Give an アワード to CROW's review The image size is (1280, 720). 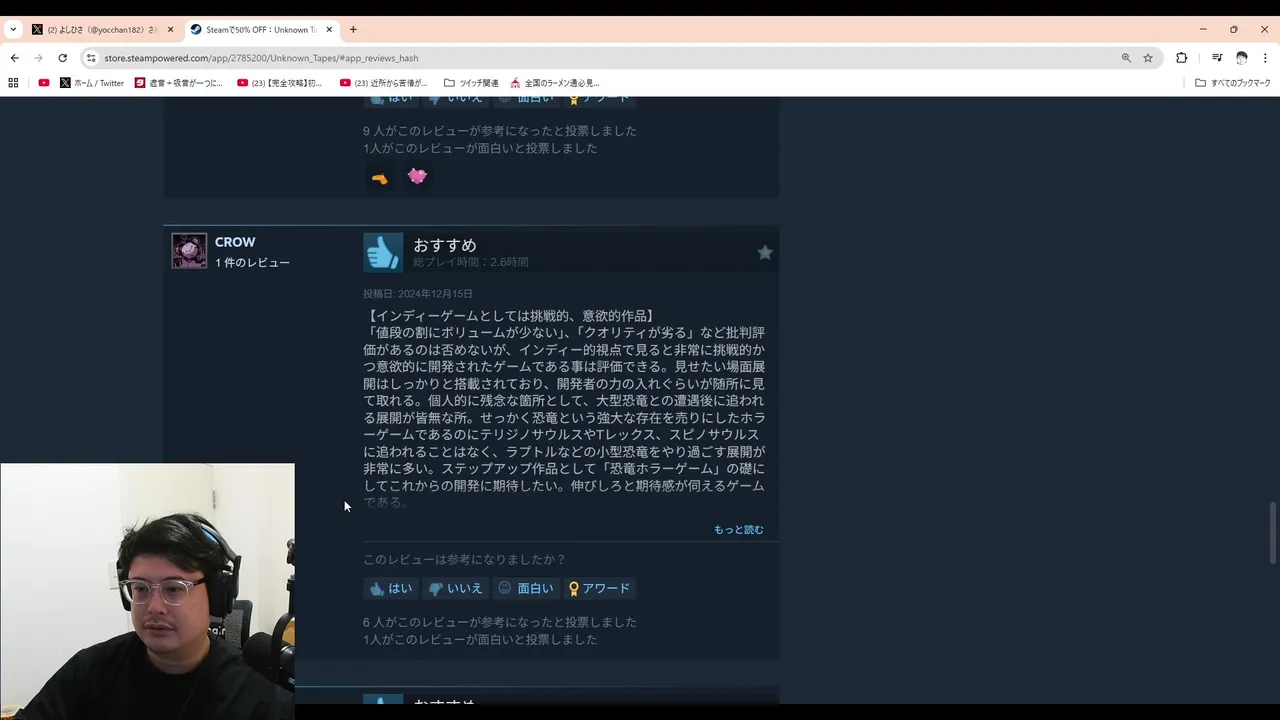[x=598, y=588]
